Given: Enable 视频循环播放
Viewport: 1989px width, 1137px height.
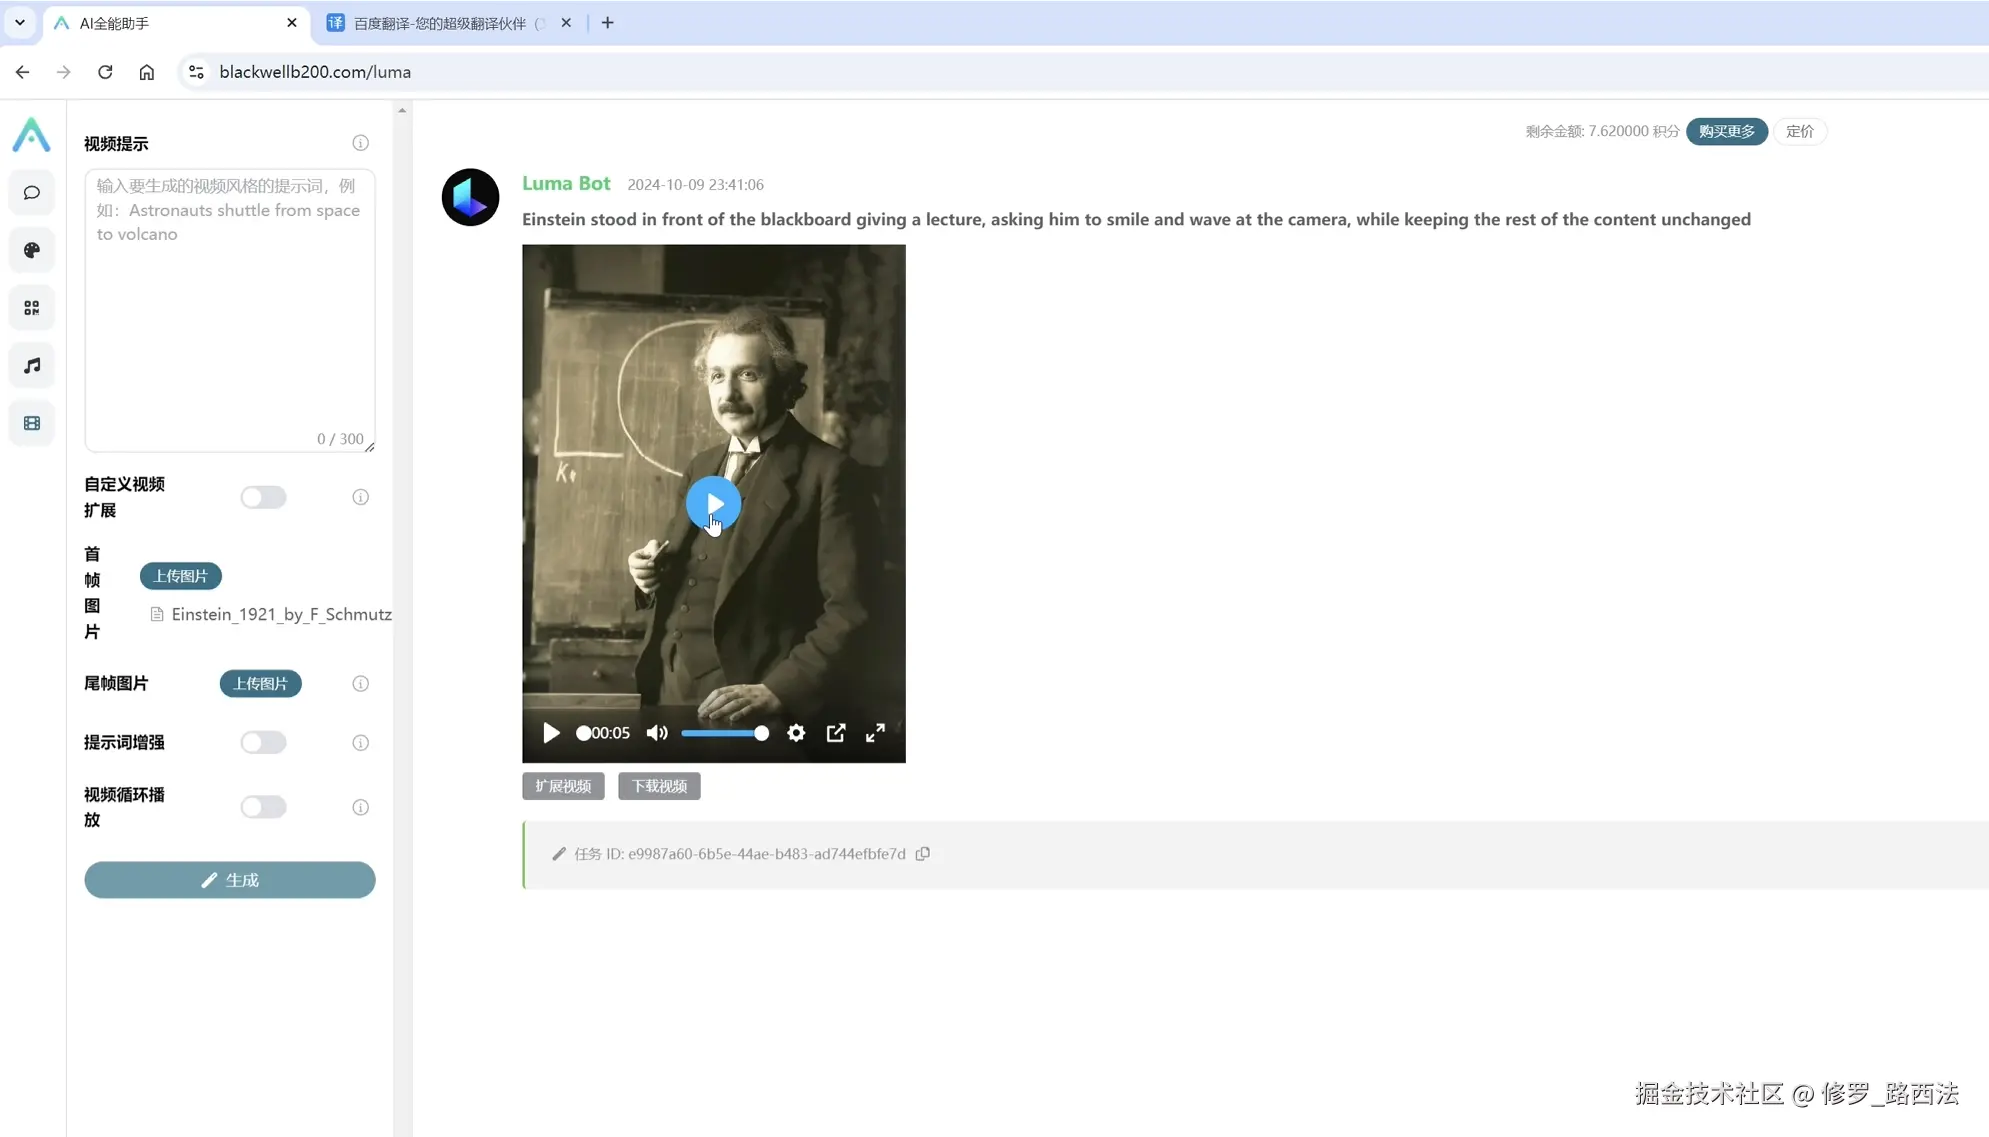Looking at the screenshot, I should [263, 806].
